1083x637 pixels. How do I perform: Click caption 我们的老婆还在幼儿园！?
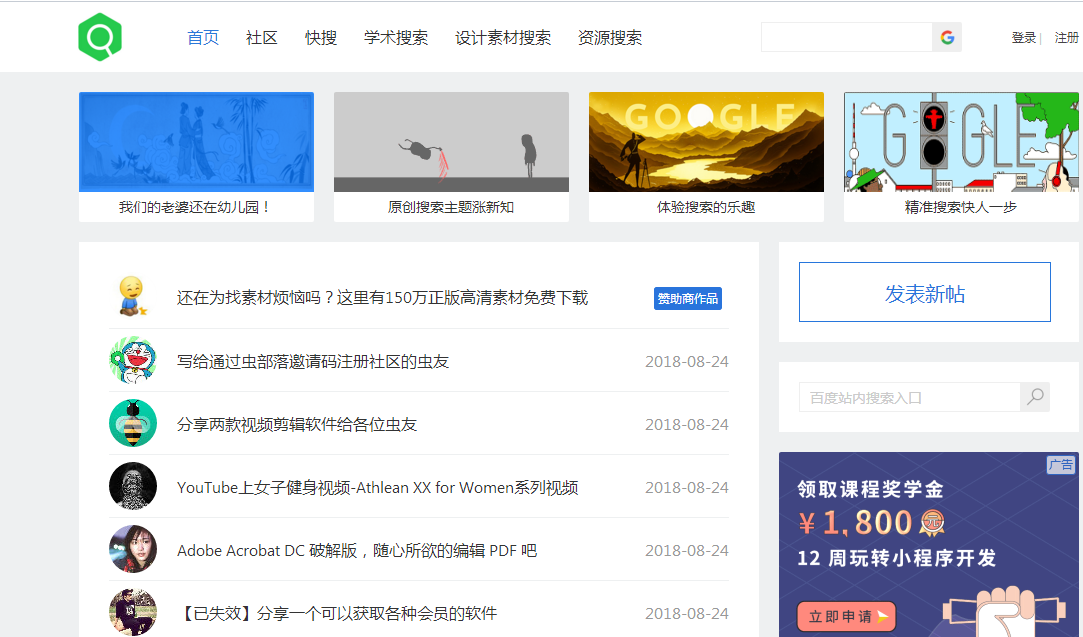[x=195, y=207]
